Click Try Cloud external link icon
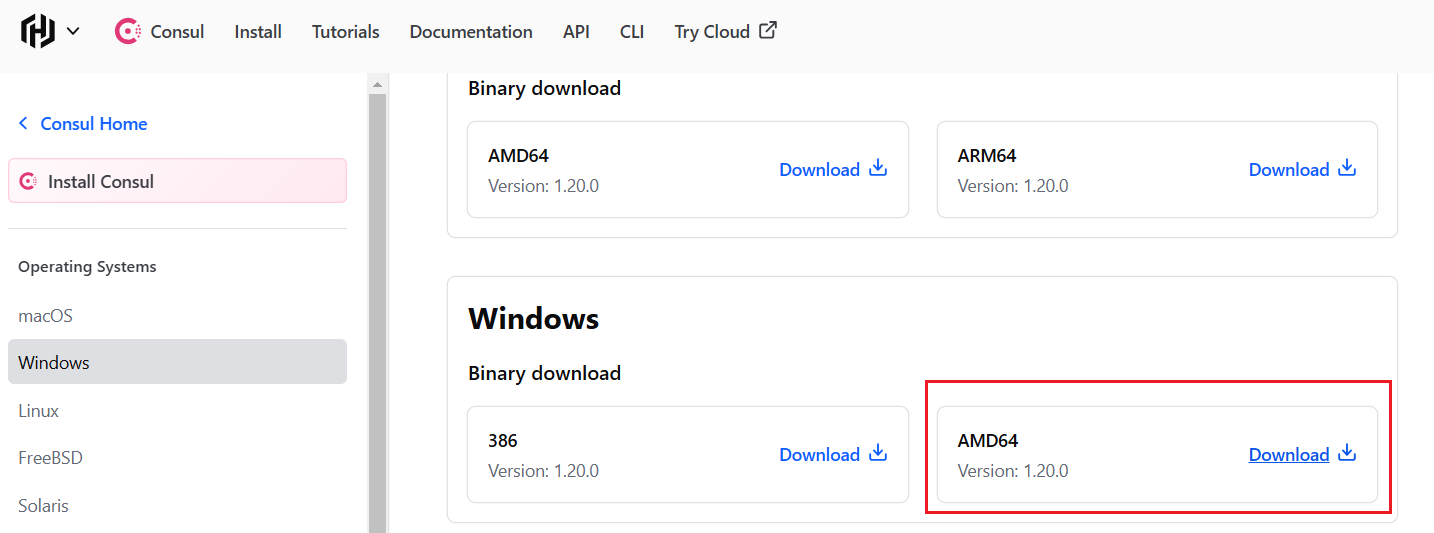The image size is (1434, 533). click(x=768, y=30)
